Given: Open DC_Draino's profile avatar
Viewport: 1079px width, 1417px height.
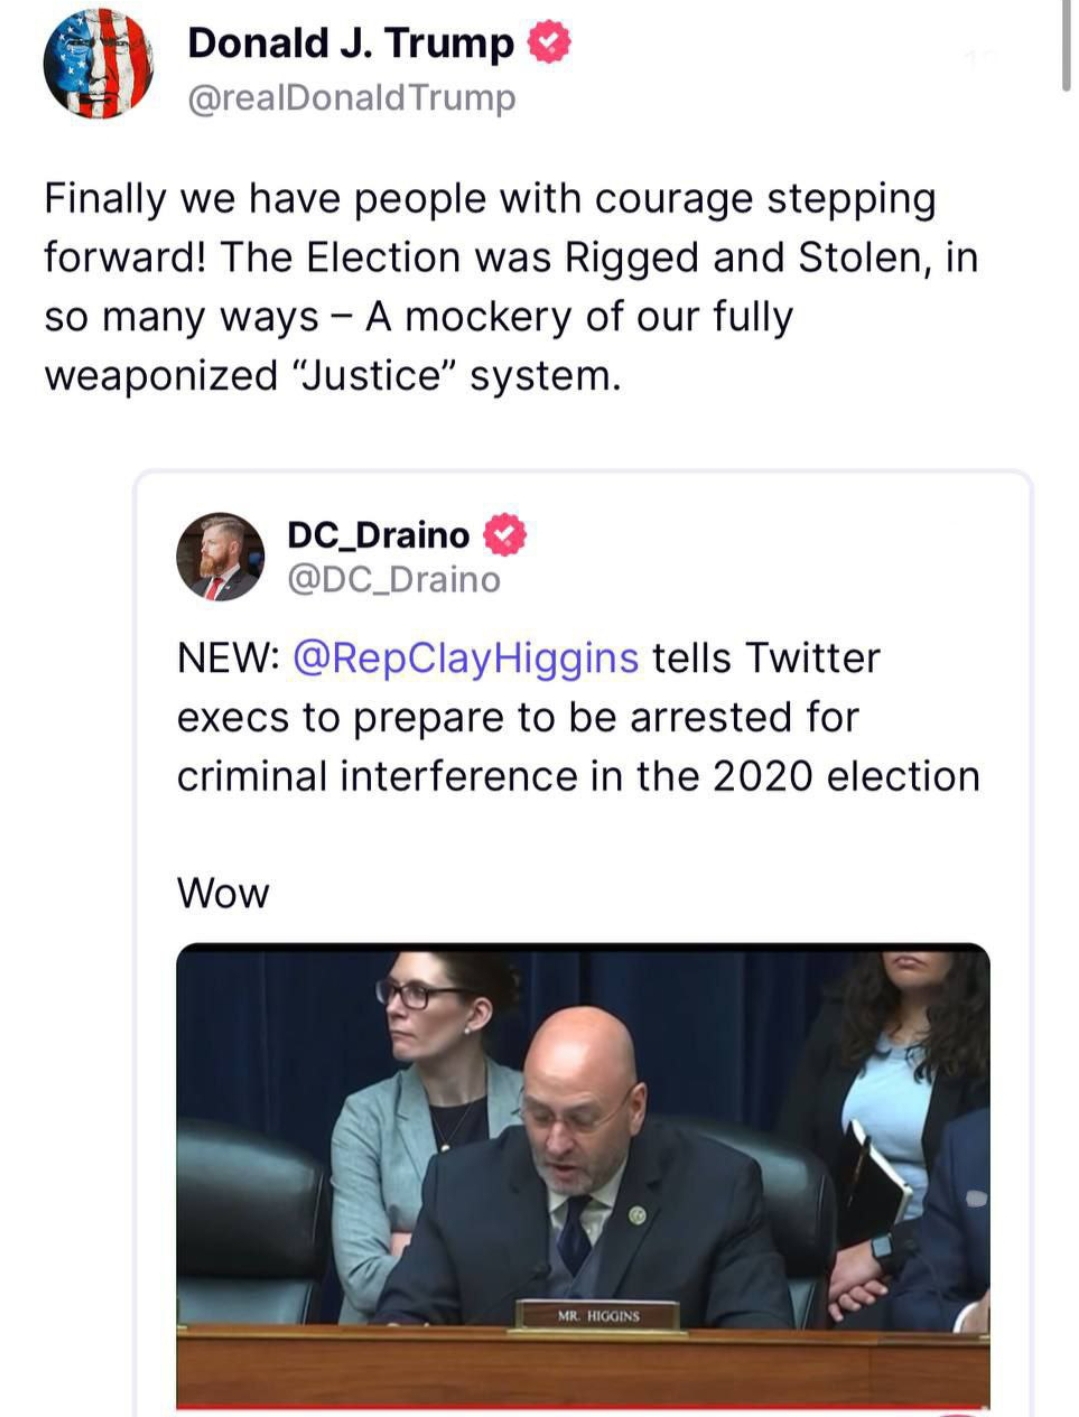Looking at the screenshot, I should click(x=220, y=557).
